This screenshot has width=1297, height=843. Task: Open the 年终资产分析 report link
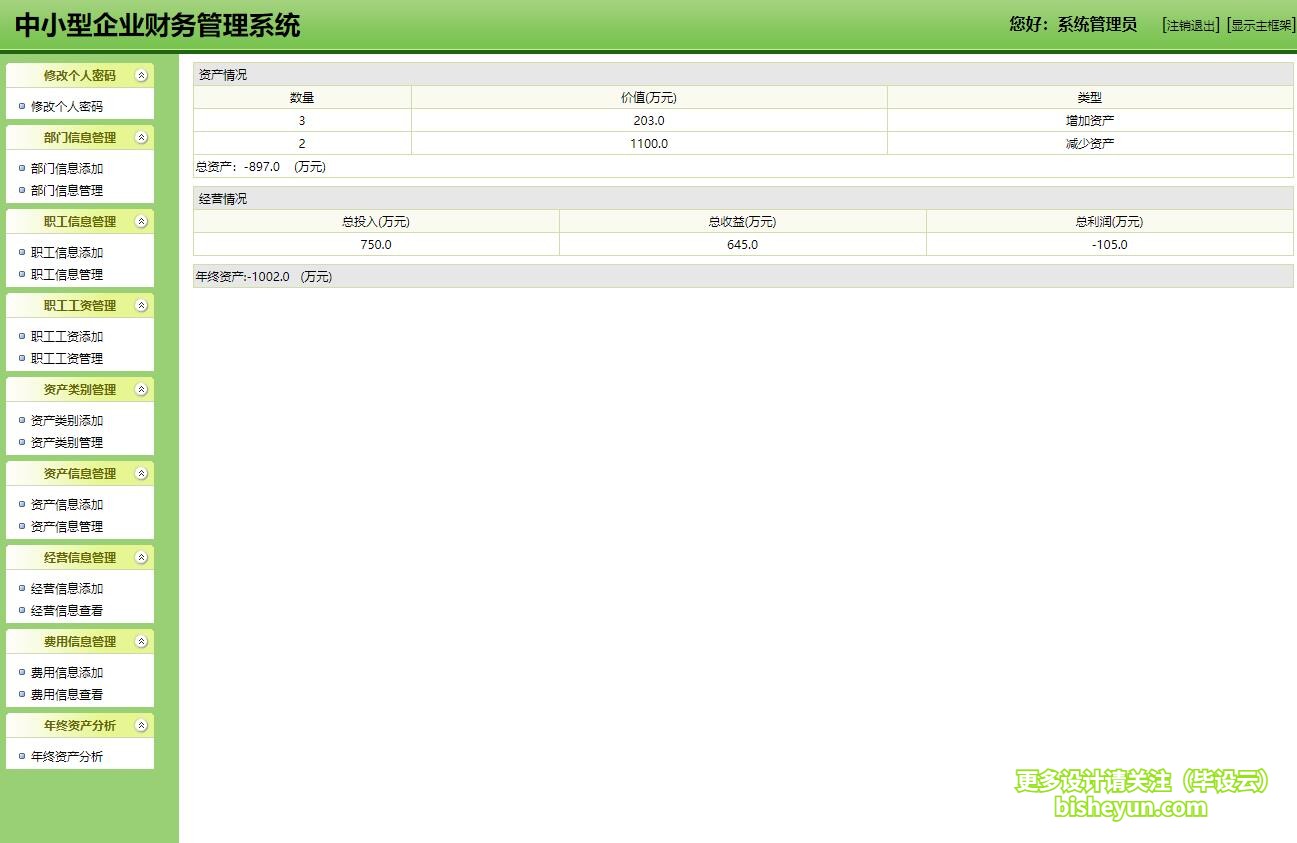[x=67, y=757]
